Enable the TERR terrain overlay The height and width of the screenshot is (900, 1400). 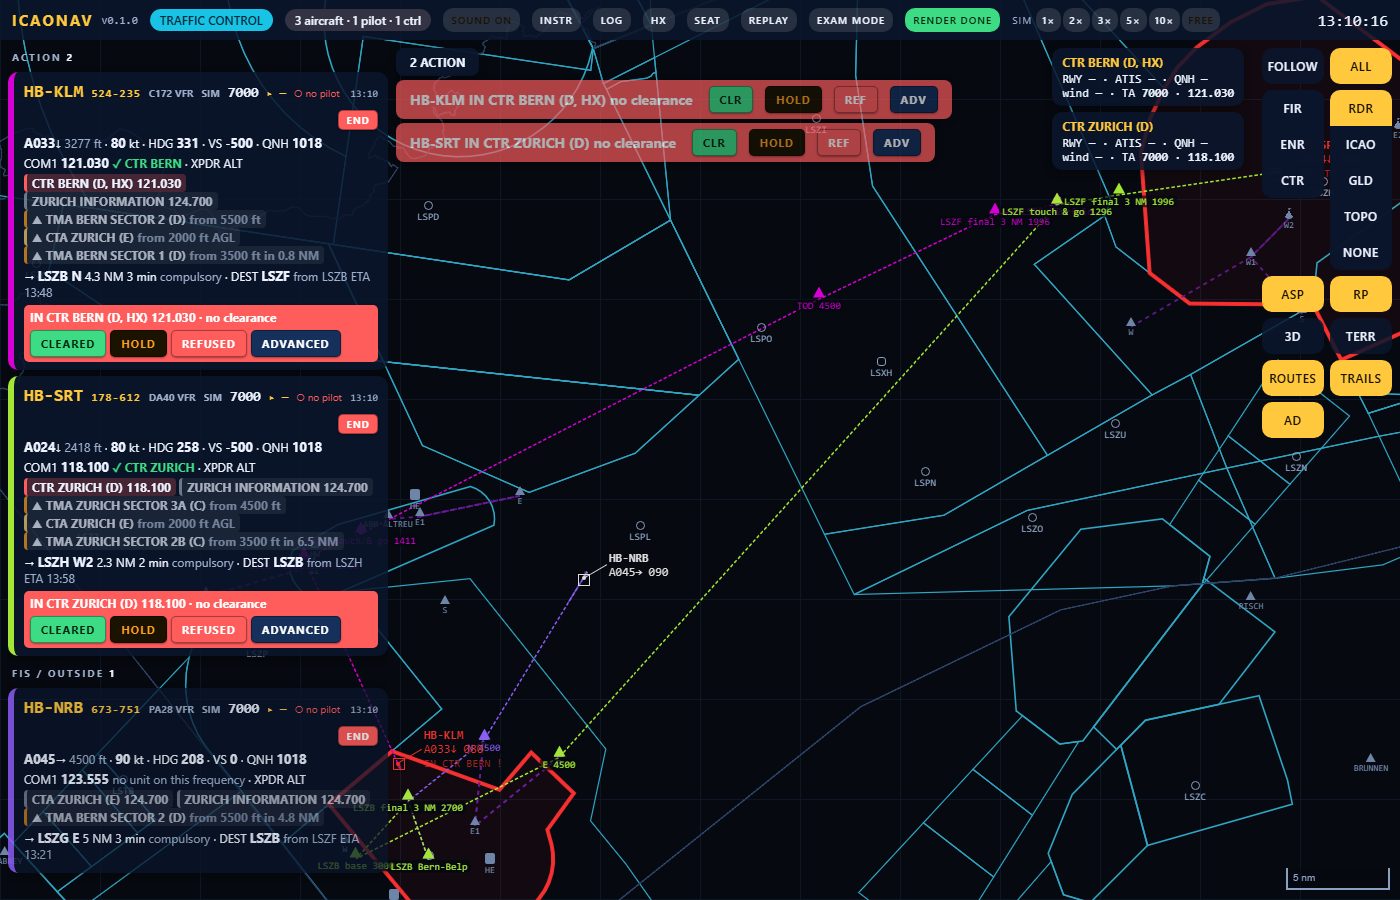pos(1360,337)
